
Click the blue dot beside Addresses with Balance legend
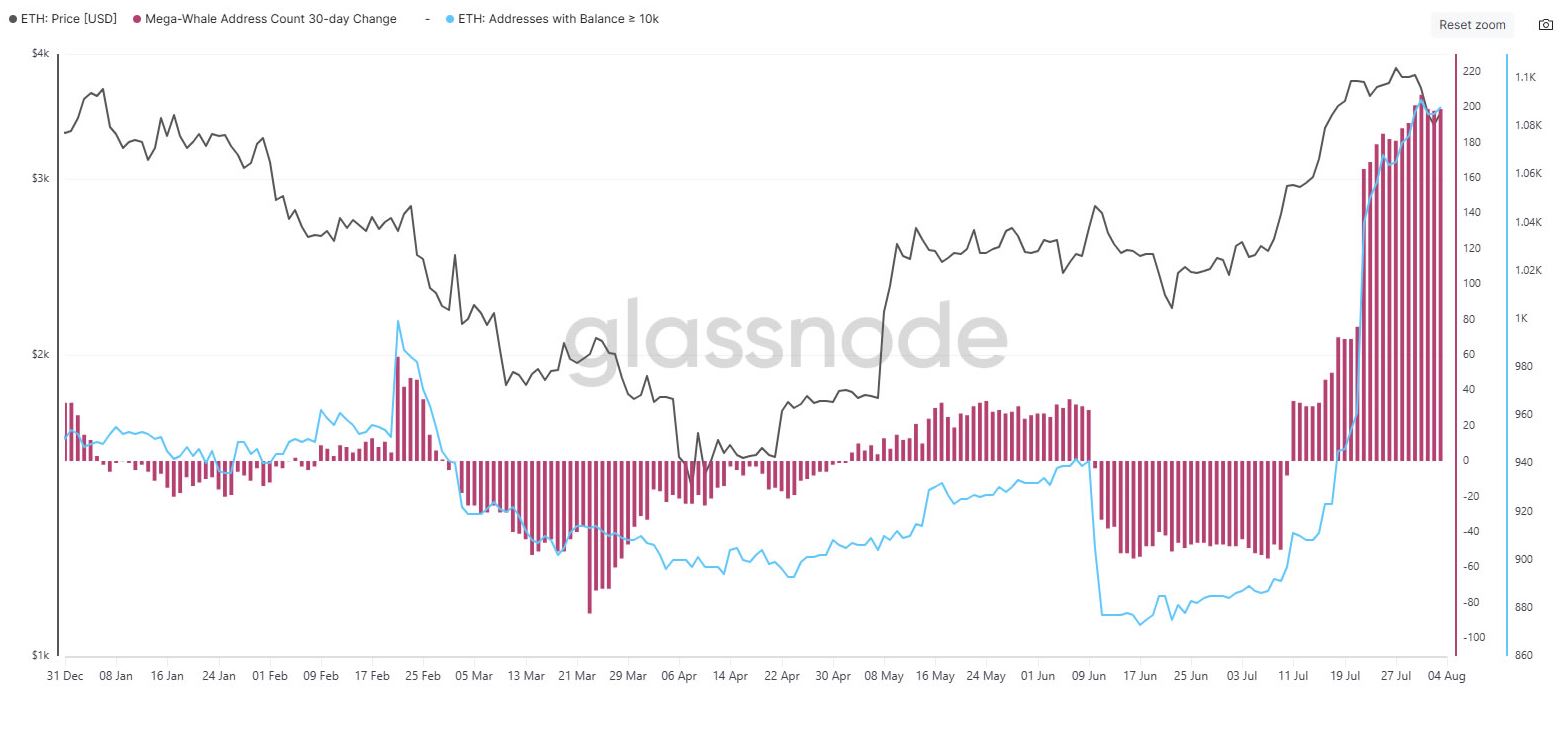point(449,19)
